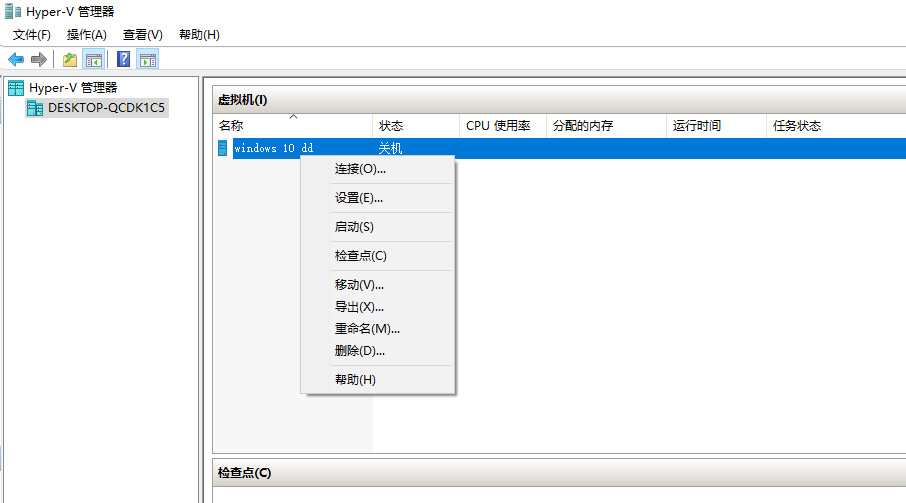Image resolution: width=906 pixels, height=503 pixels.
Task: Sort by the 分配的内存 column header
Action: tap(606, 125)
